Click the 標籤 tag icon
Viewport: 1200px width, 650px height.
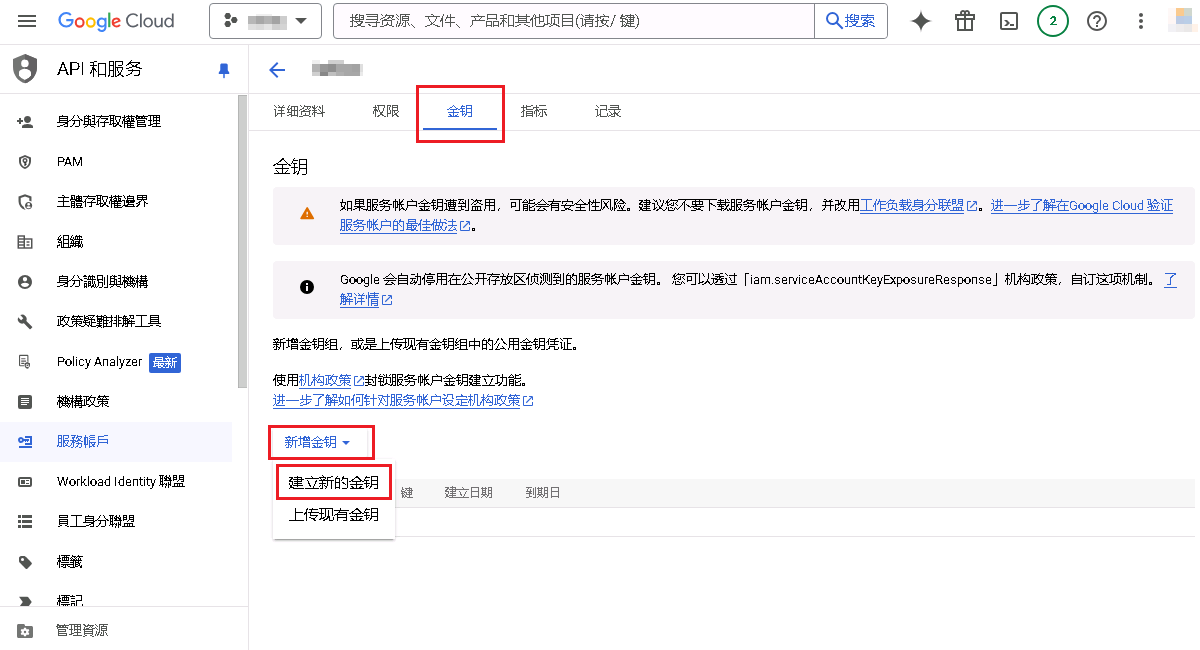(25, 561)
